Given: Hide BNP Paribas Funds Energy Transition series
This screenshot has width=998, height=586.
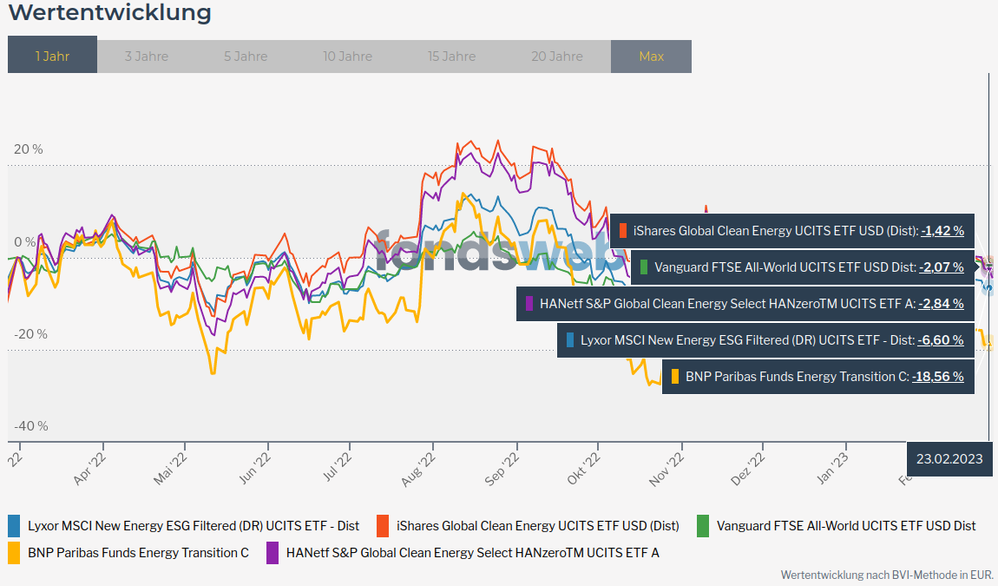Looking at the screenshot, I should 138,551.
